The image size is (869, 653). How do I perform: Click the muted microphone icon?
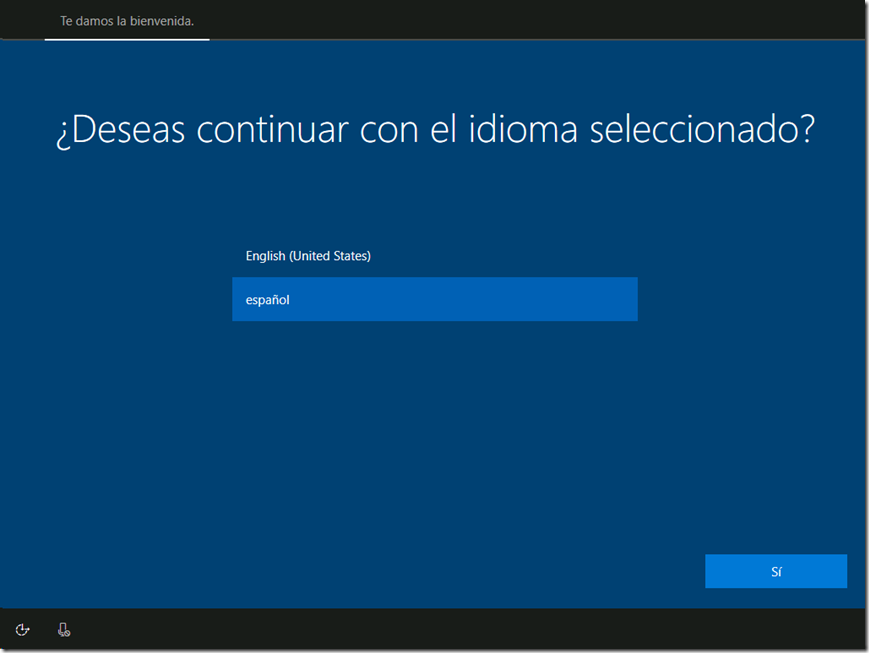tap(64, 629)
